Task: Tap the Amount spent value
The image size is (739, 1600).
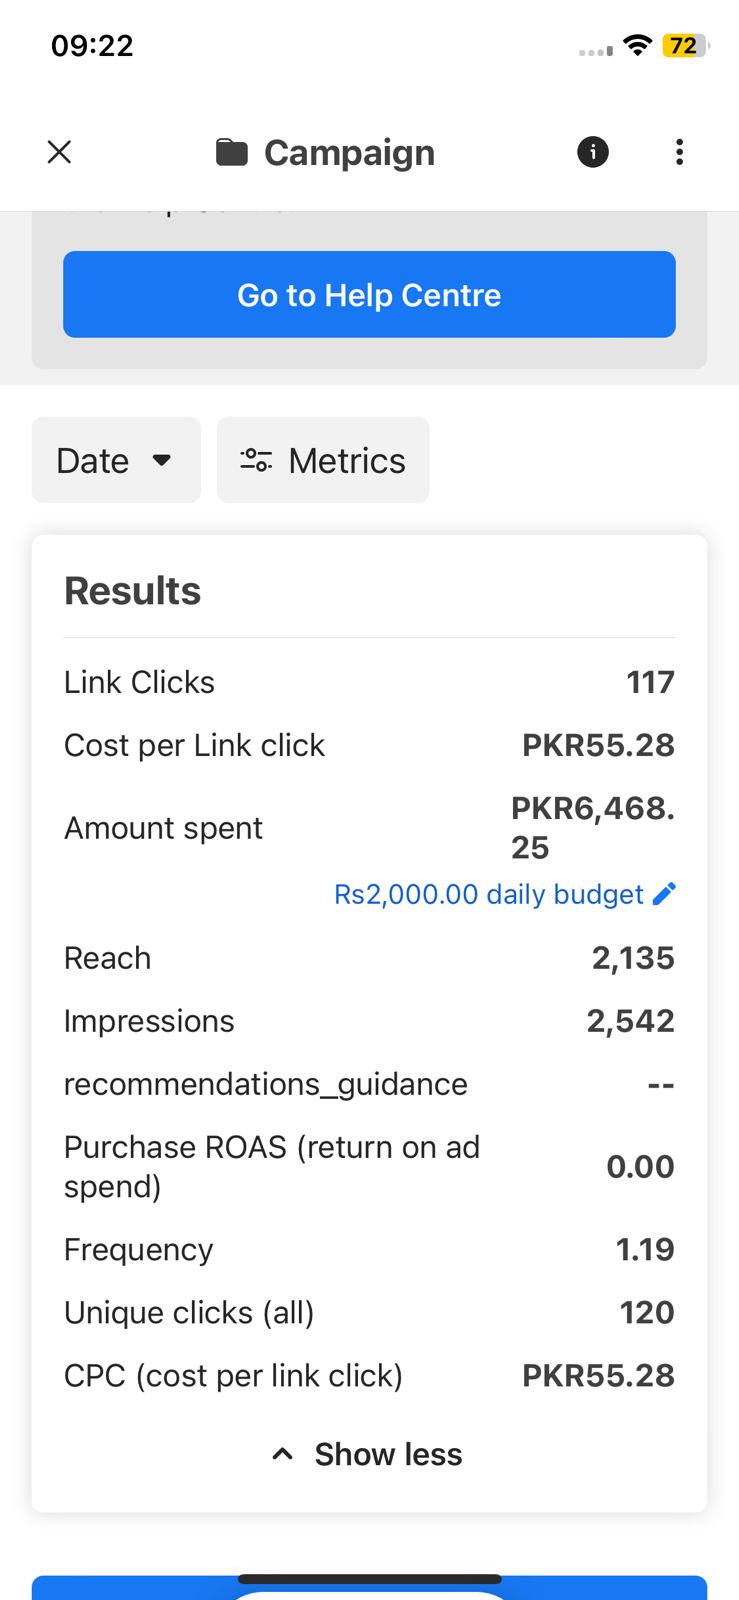Action: [x=592, y=828]
